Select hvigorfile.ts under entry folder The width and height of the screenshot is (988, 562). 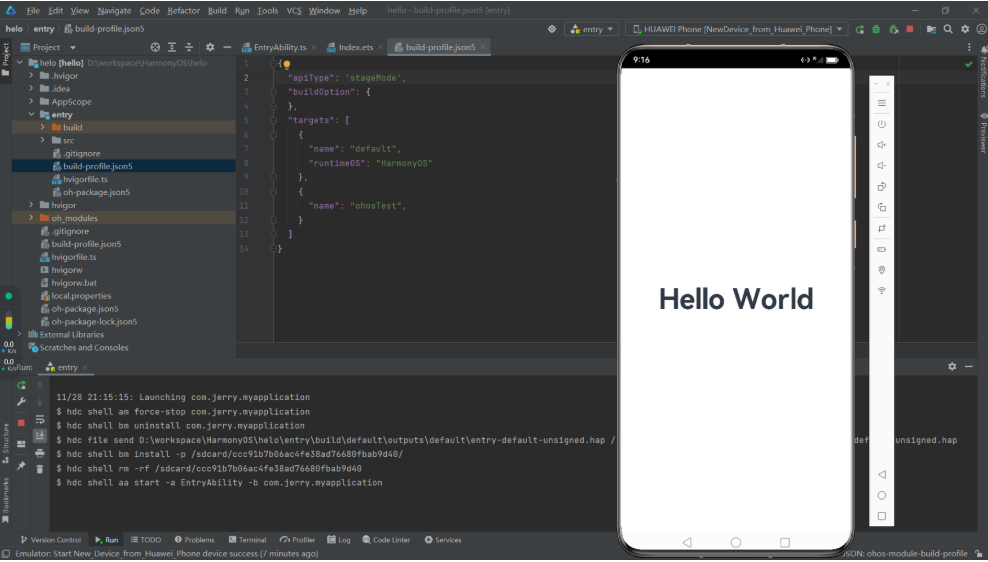85,179
